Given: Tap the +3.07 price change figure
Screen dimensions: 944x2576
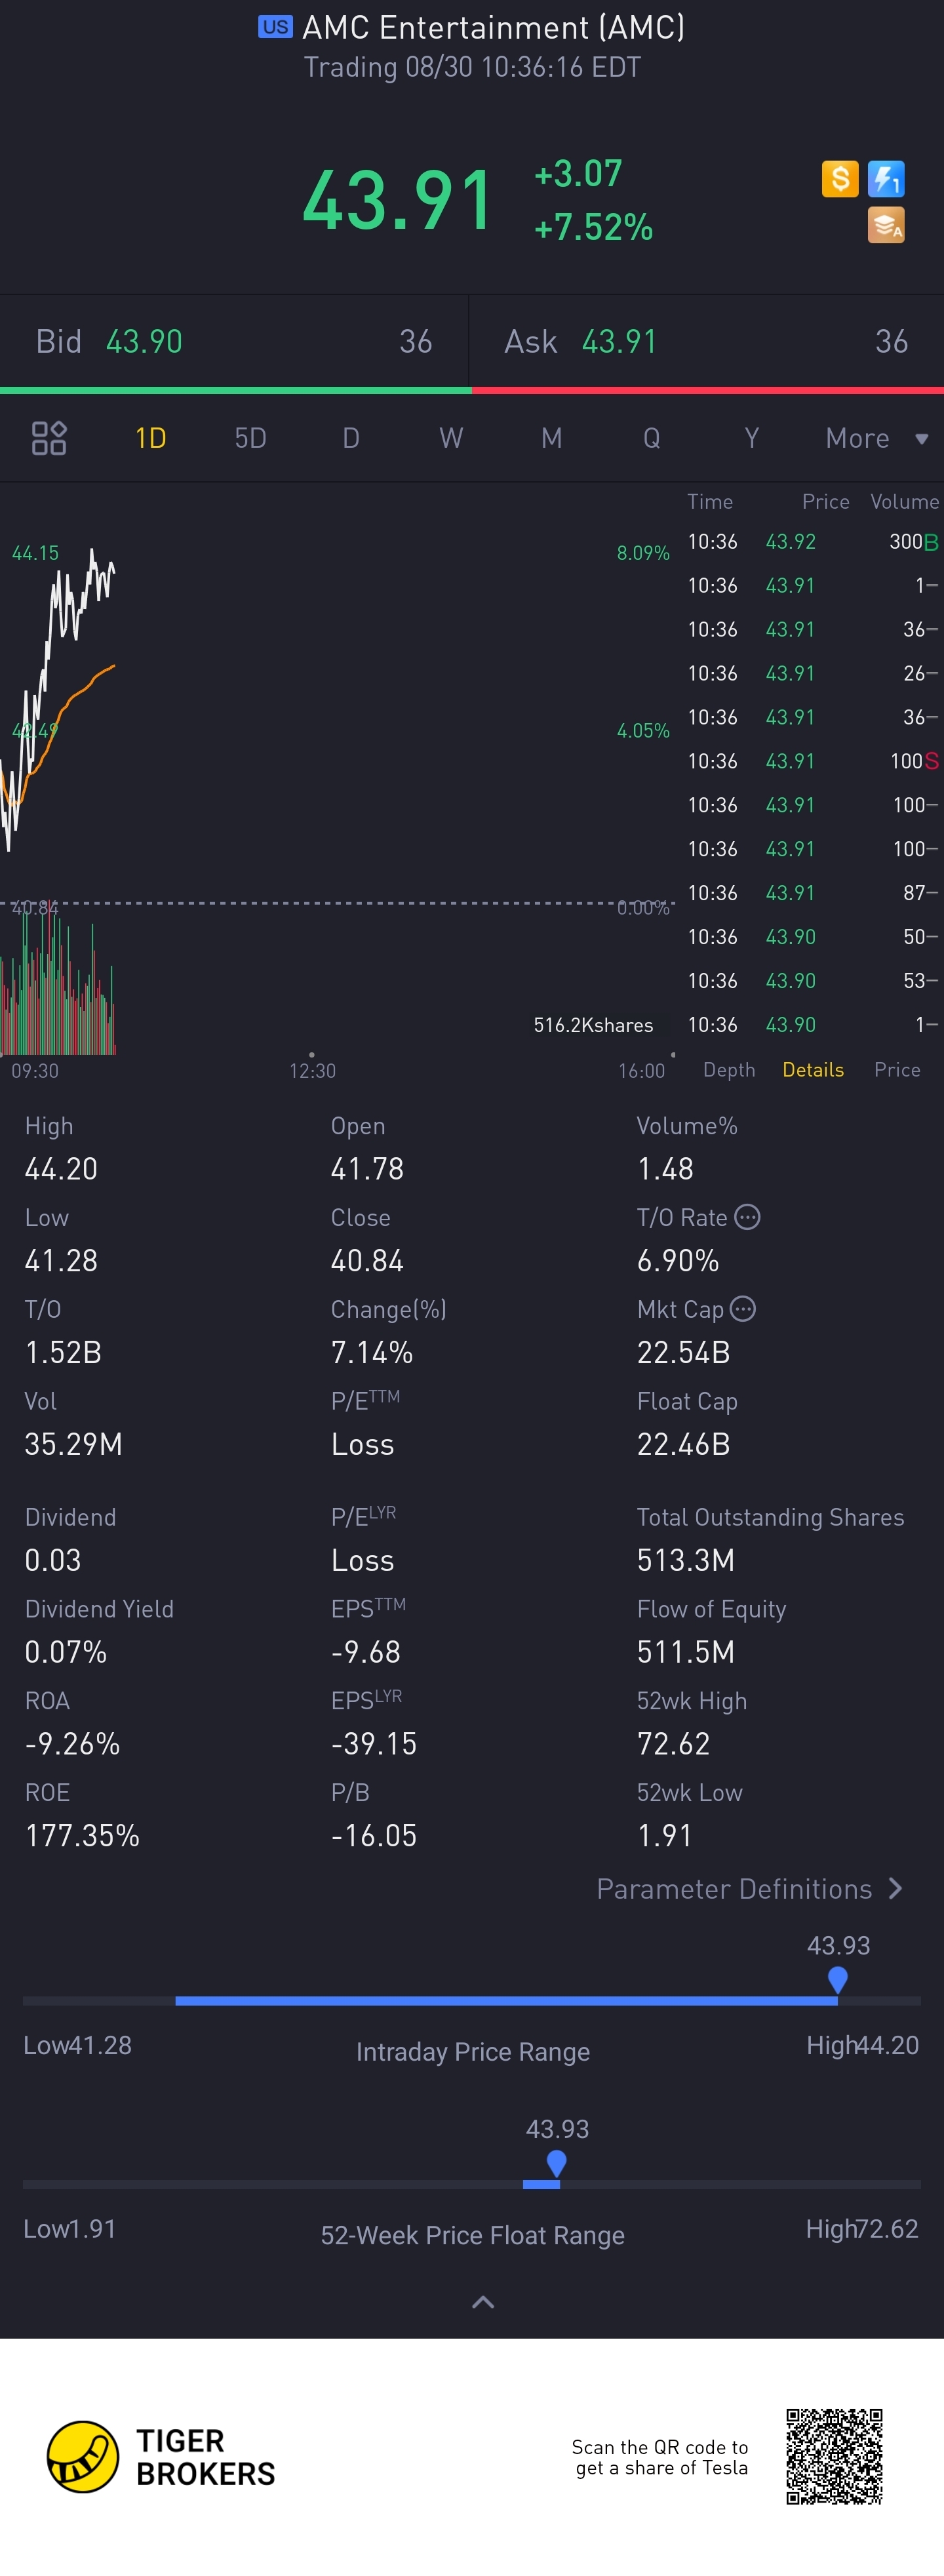Looking at the screenshot, I should tap(578, 174).
